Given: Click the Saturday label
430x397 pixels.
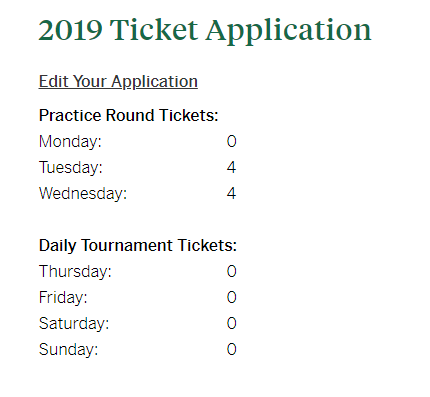Looking at the screenshot, I should point(74,324).
